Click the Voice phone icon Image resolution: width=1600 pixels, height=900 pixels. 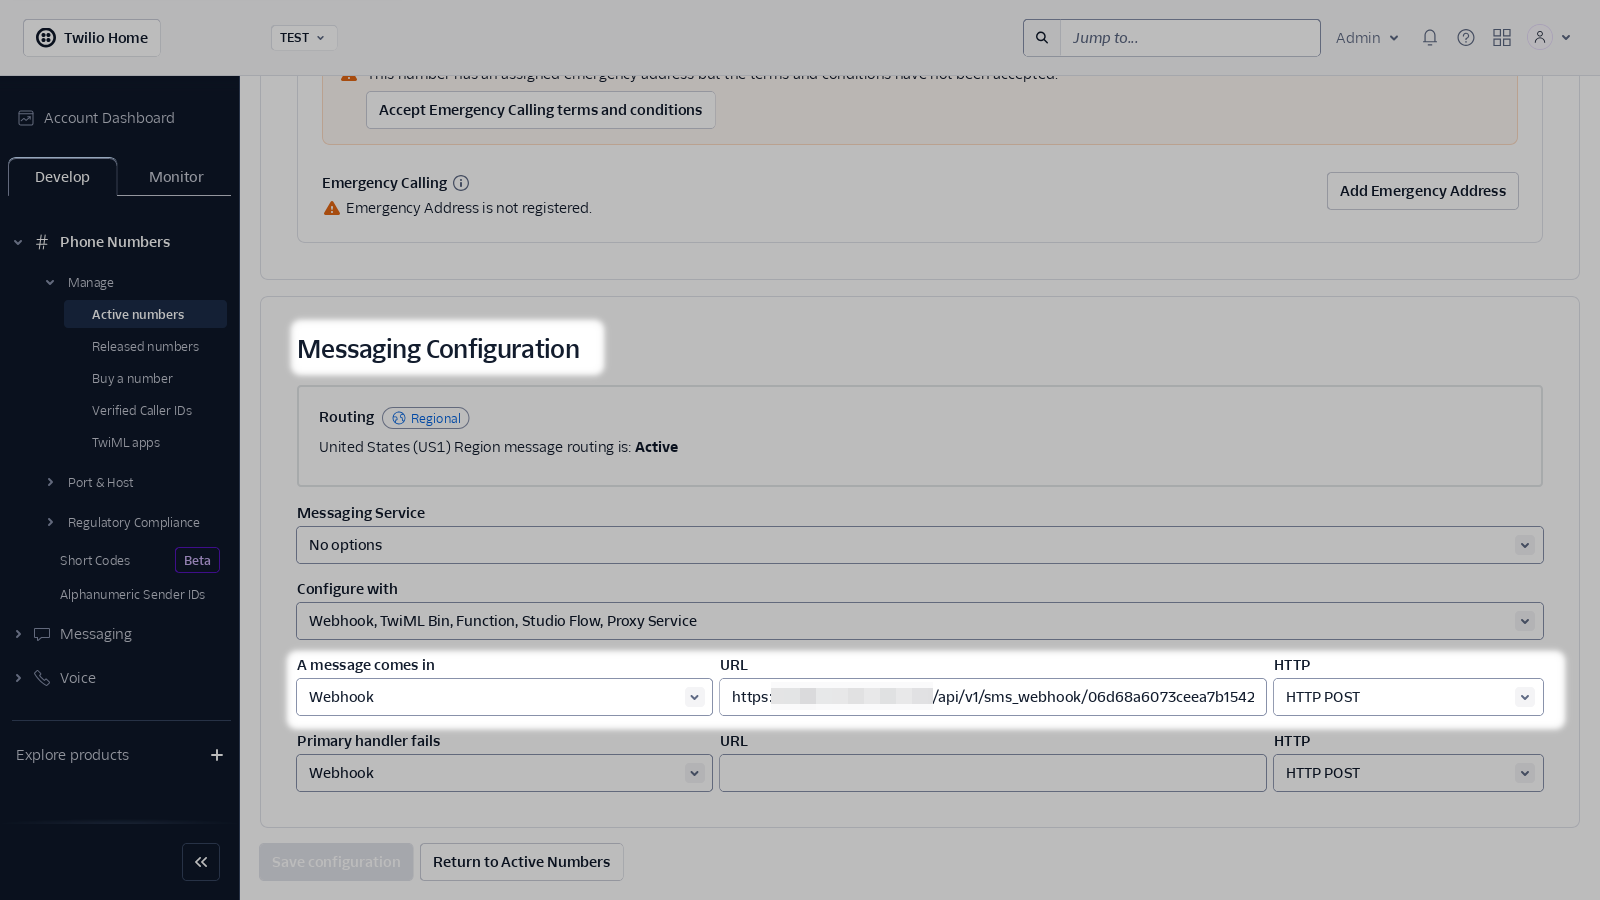pos(42,678)
